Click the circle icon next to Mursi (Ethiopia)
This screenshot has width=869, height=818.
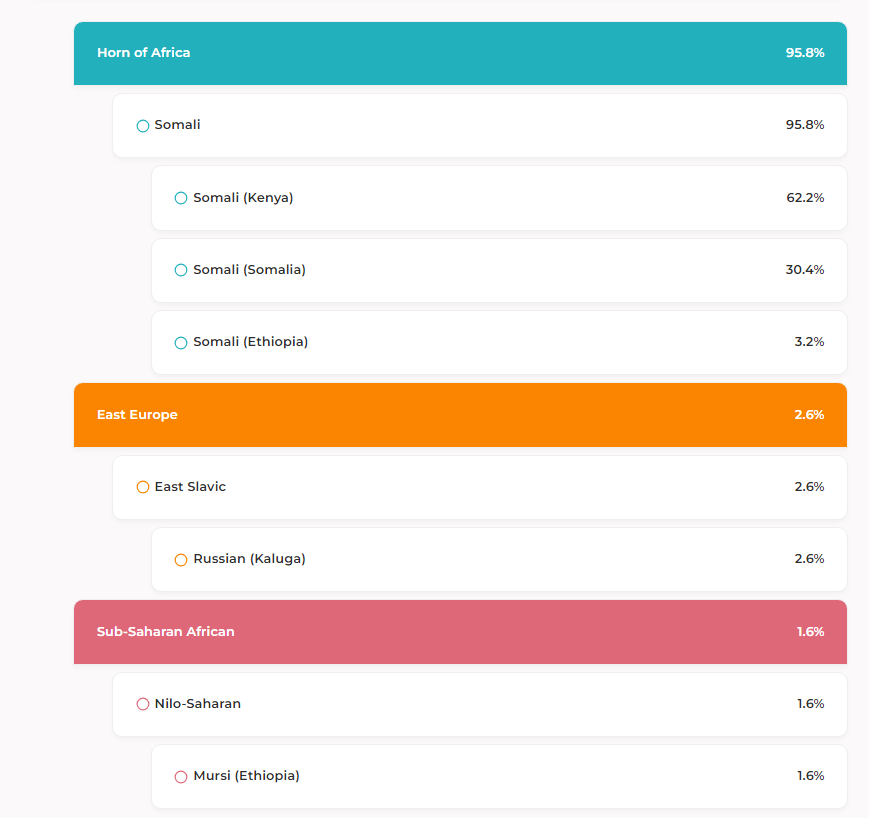coord(181,777)
